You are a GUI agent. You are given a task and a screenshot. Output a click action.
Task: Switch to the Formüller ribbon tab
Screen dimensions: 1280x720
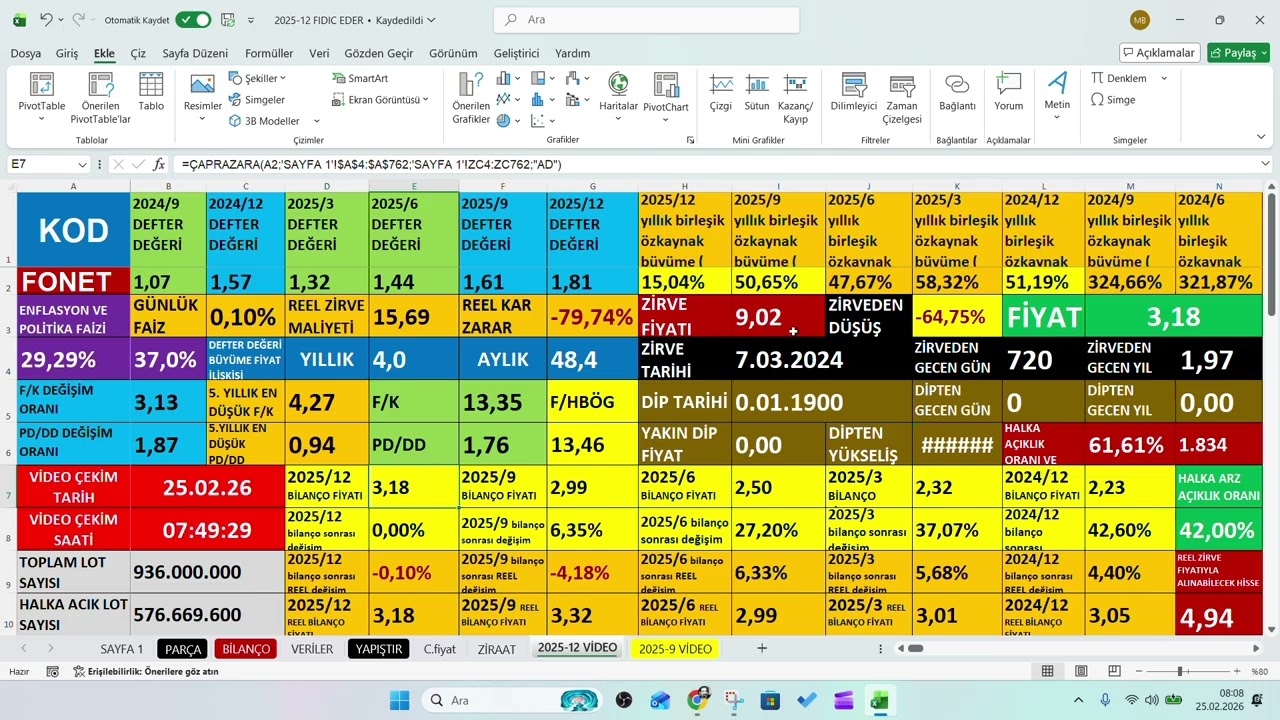269,53
